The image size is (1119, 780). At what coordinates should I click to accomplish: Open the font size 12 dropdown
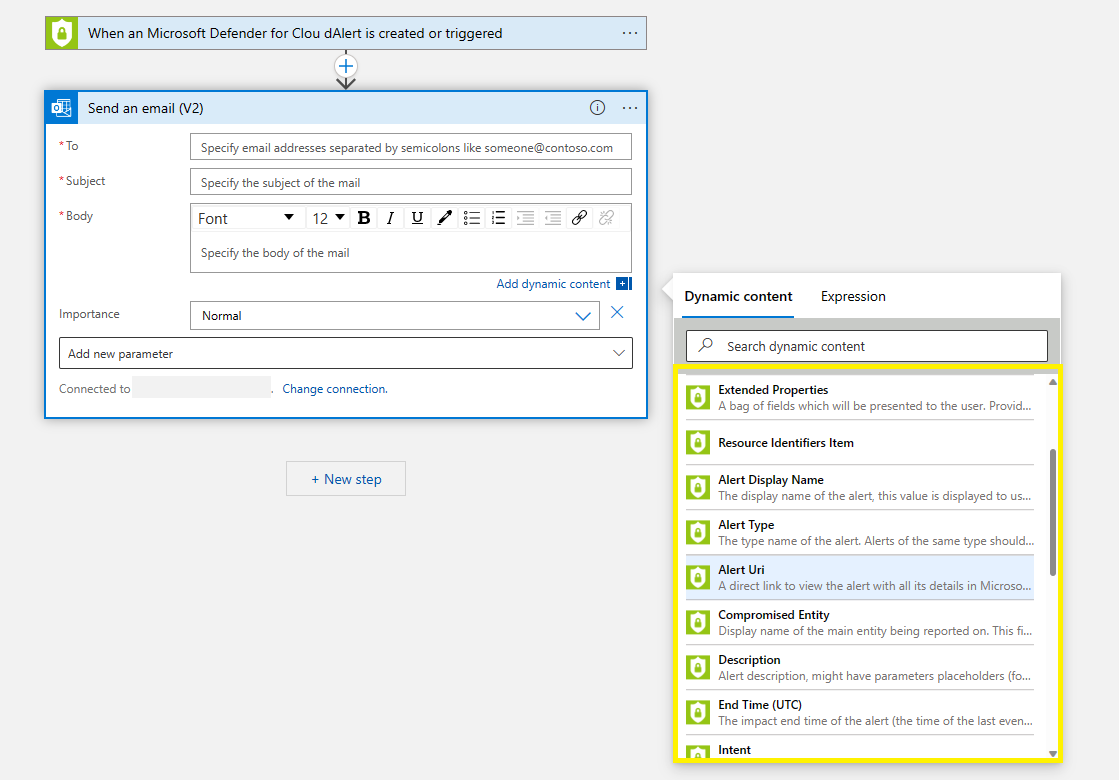click(x=327, y=217)
